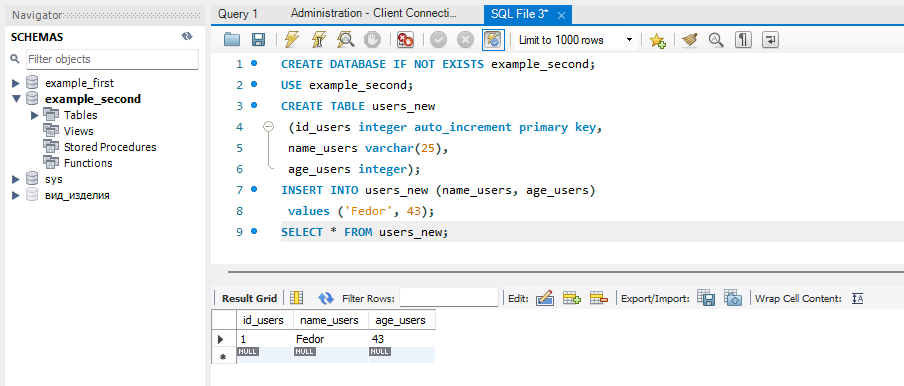
Task: Open Administration - Client Connections tab
Action: pyautogui.click(x=374, y=13)
